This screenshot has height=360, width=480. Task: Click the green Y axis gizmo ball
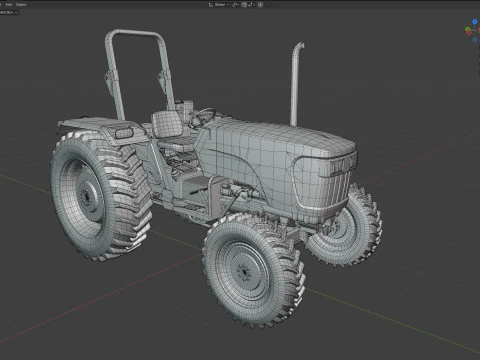[467, 29]
